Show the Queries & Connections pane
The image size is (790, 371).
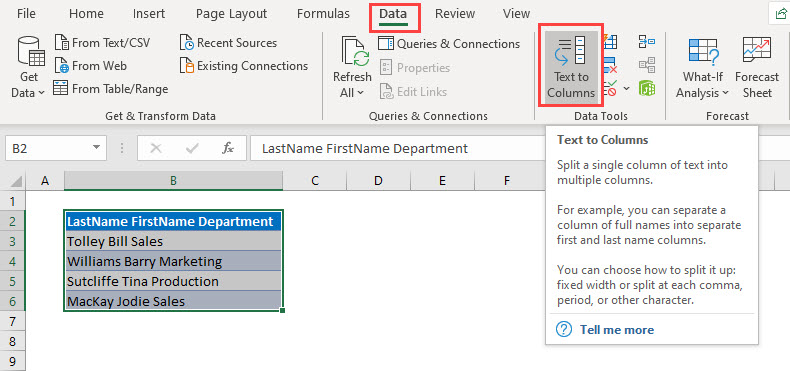click(x=449, y=44)
